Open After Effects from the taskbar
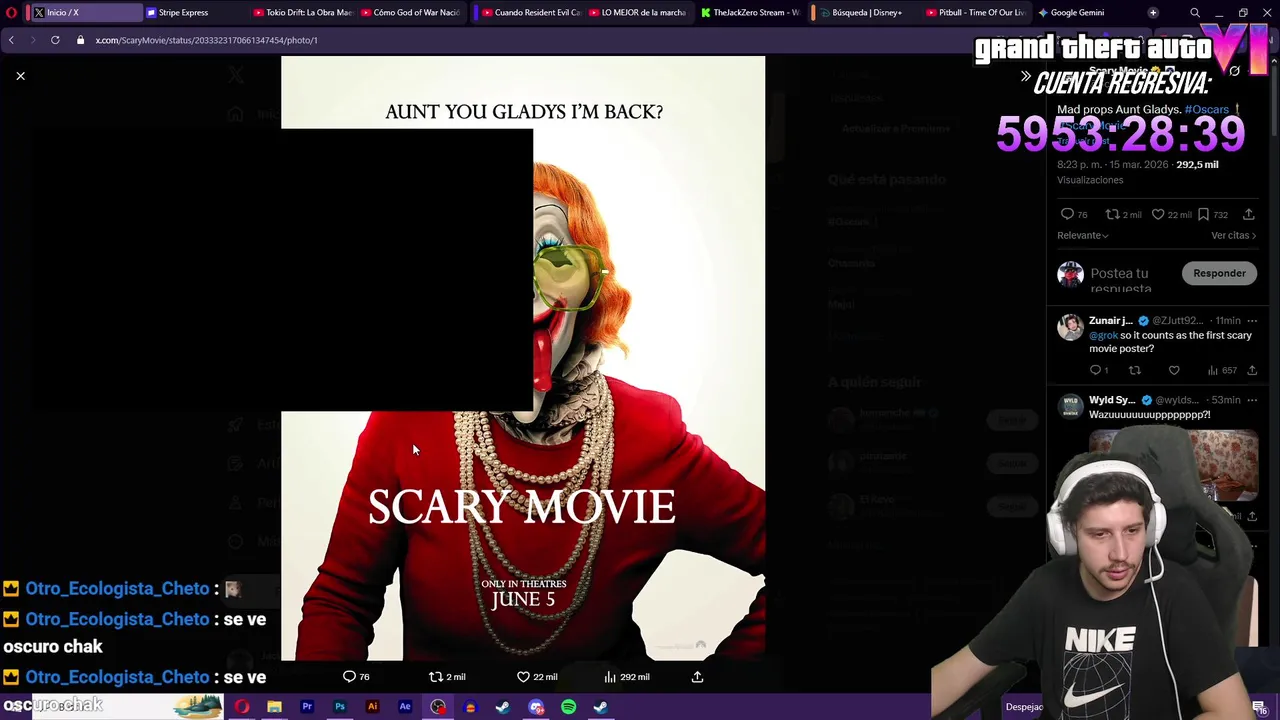1280x720 pixels. [405, 707]
